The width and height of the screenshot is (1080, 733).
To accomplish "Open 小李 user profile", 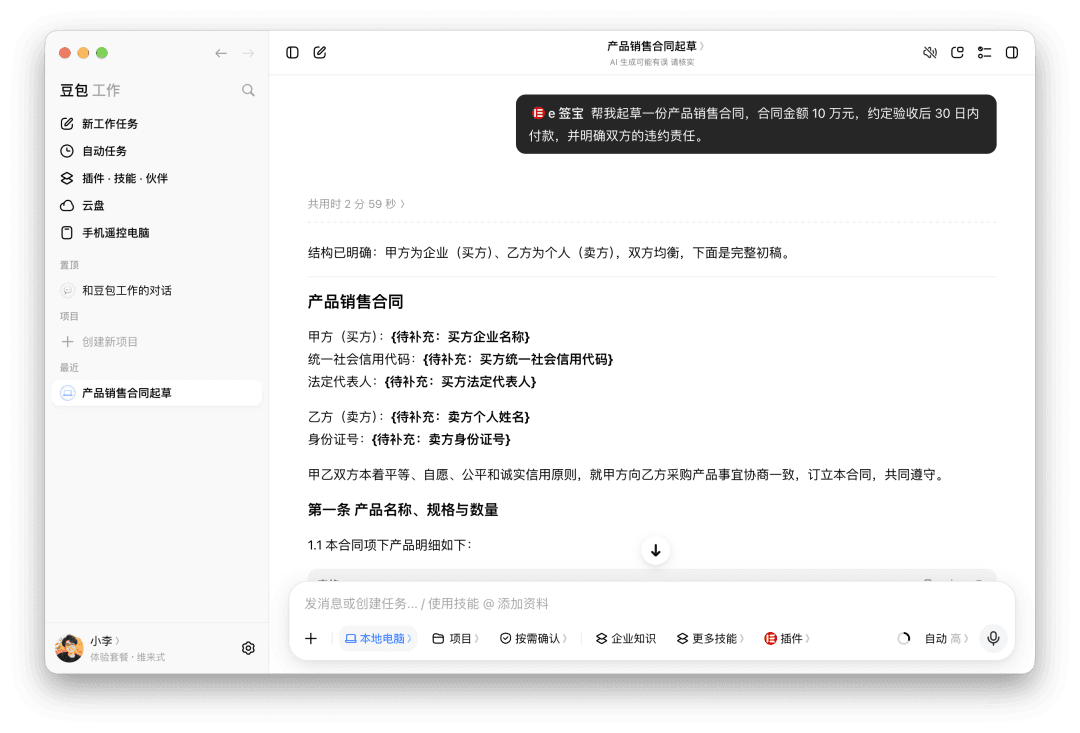I will click(x=105, y=641).
